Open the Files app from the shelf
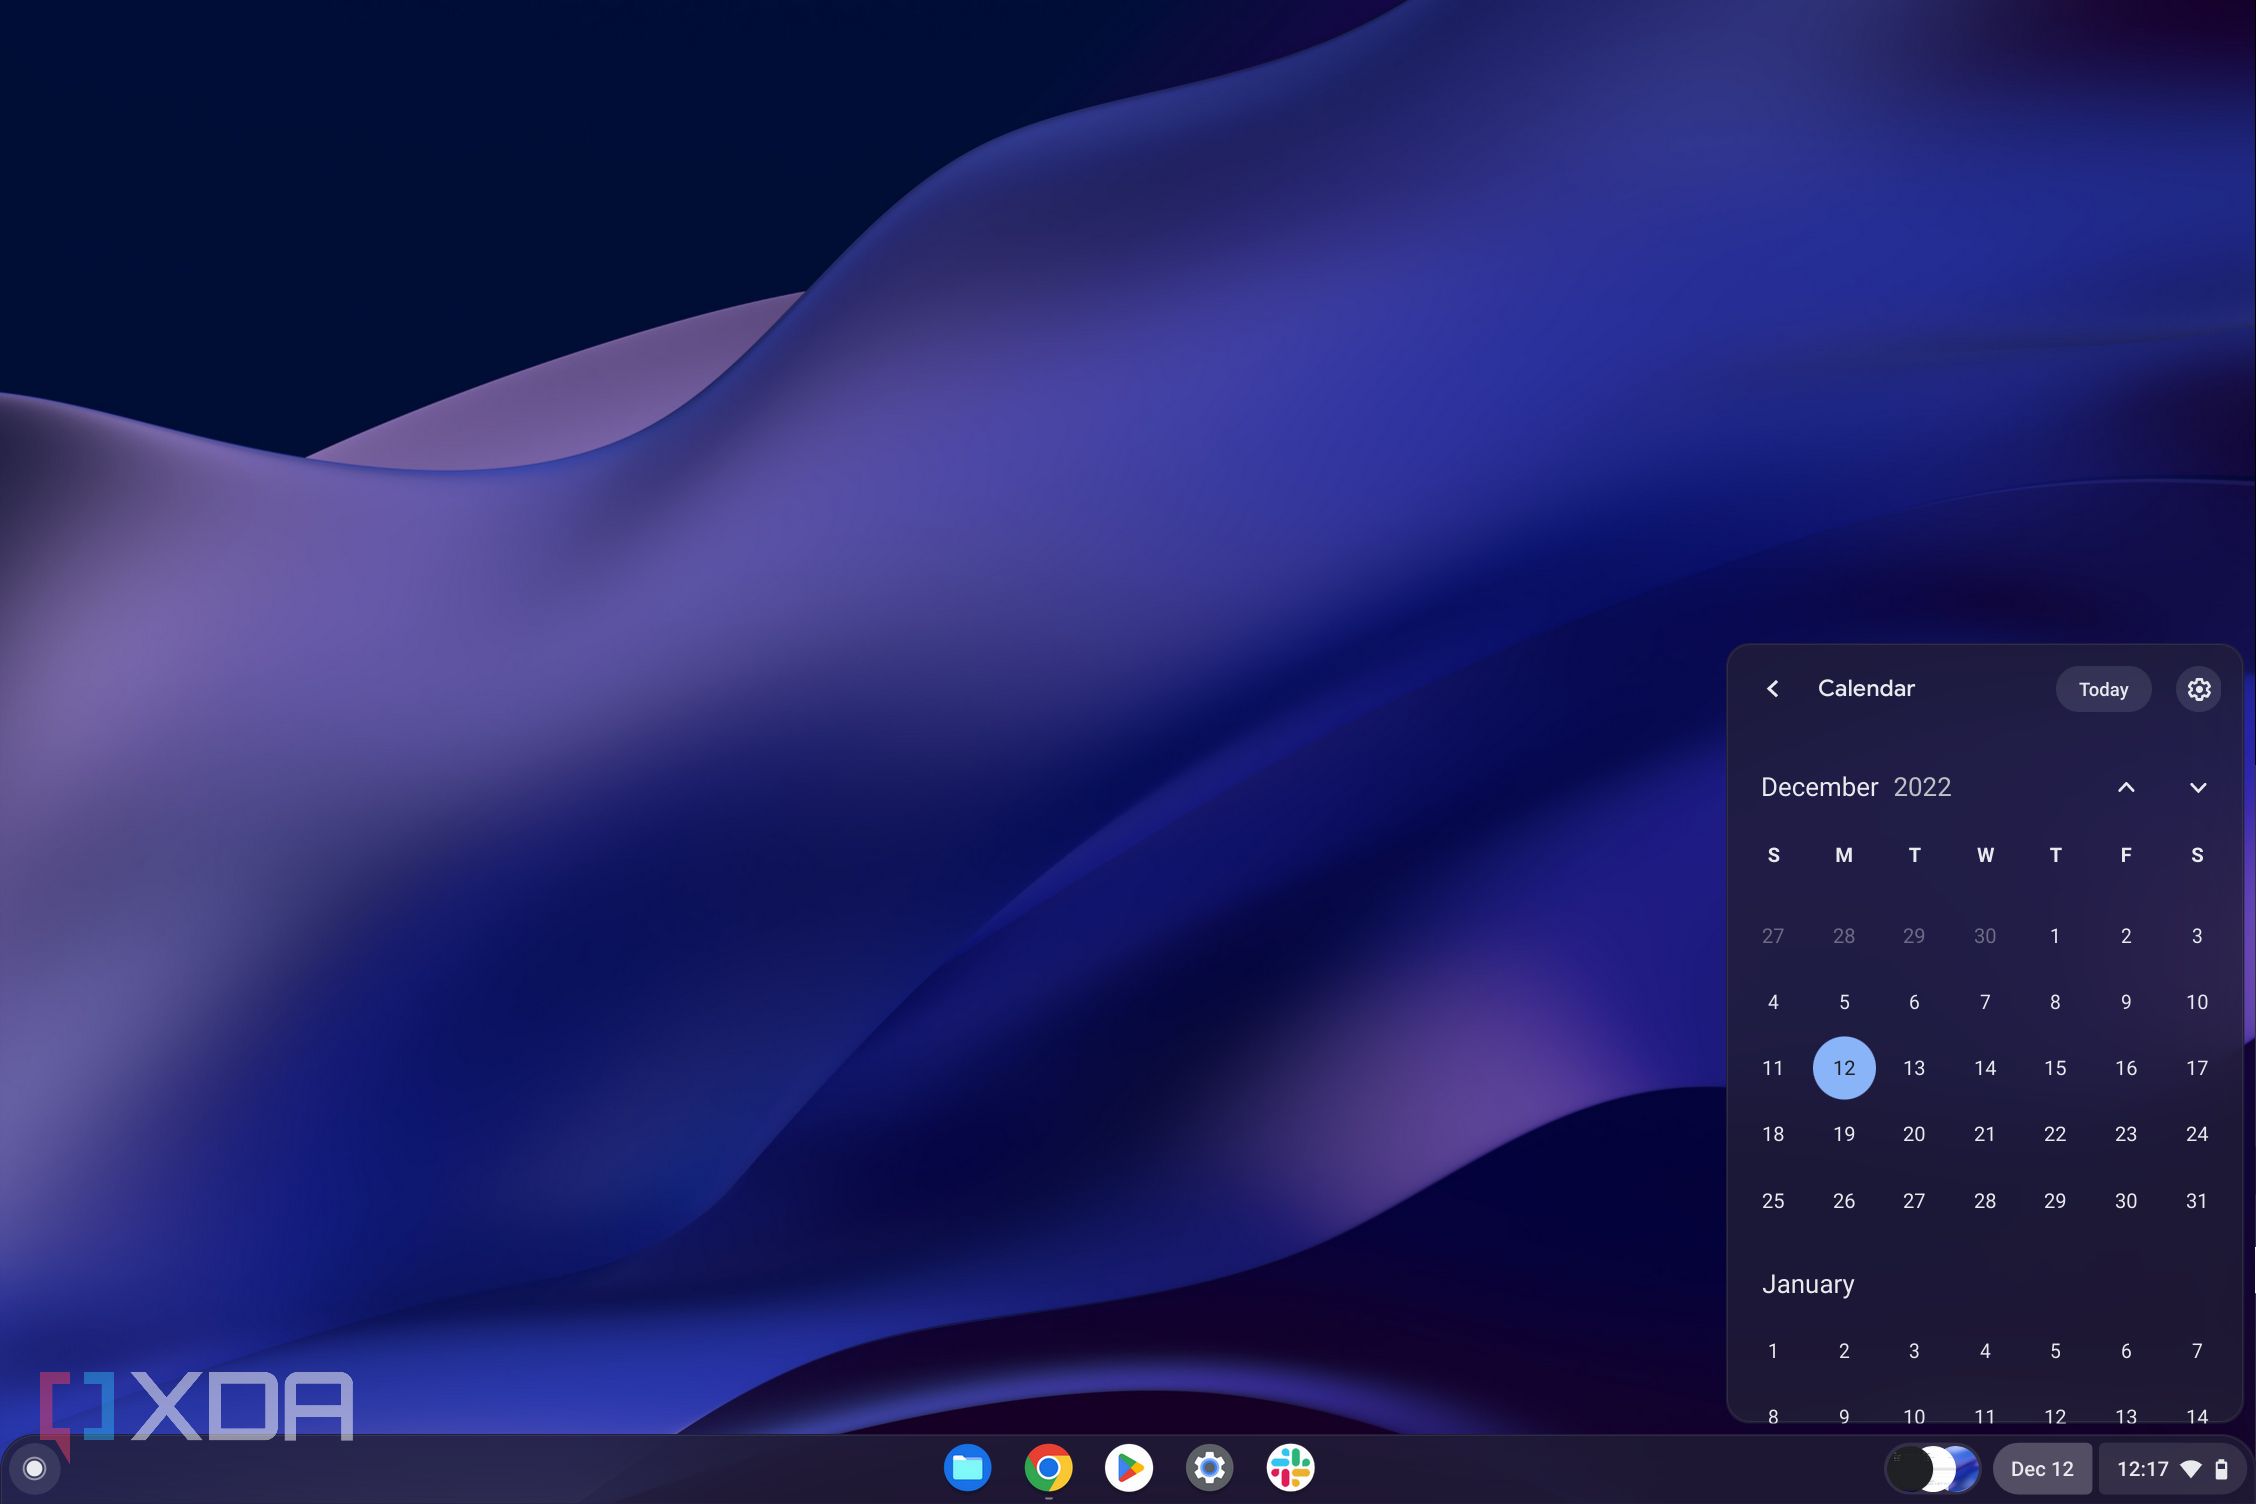 [x=967, y=1468]
